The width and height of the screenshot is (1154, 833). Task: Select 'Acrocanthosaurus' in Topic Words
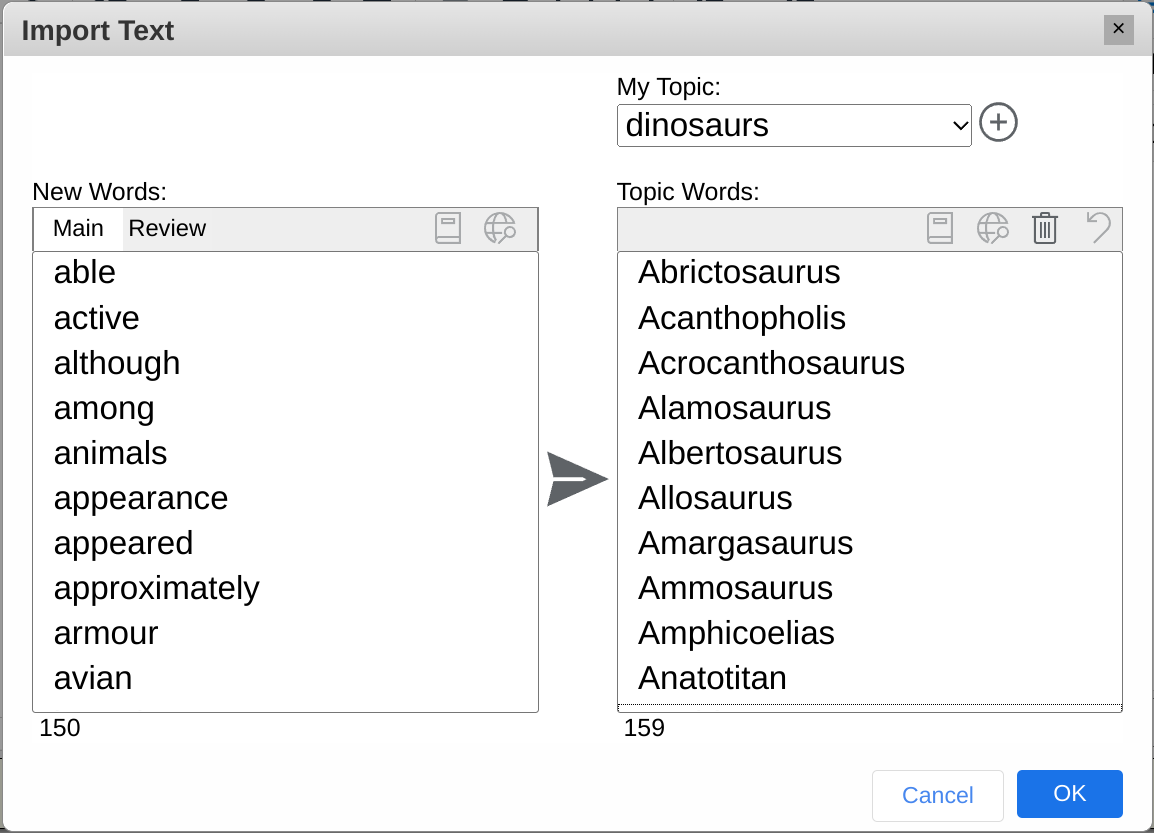[870, 363]
